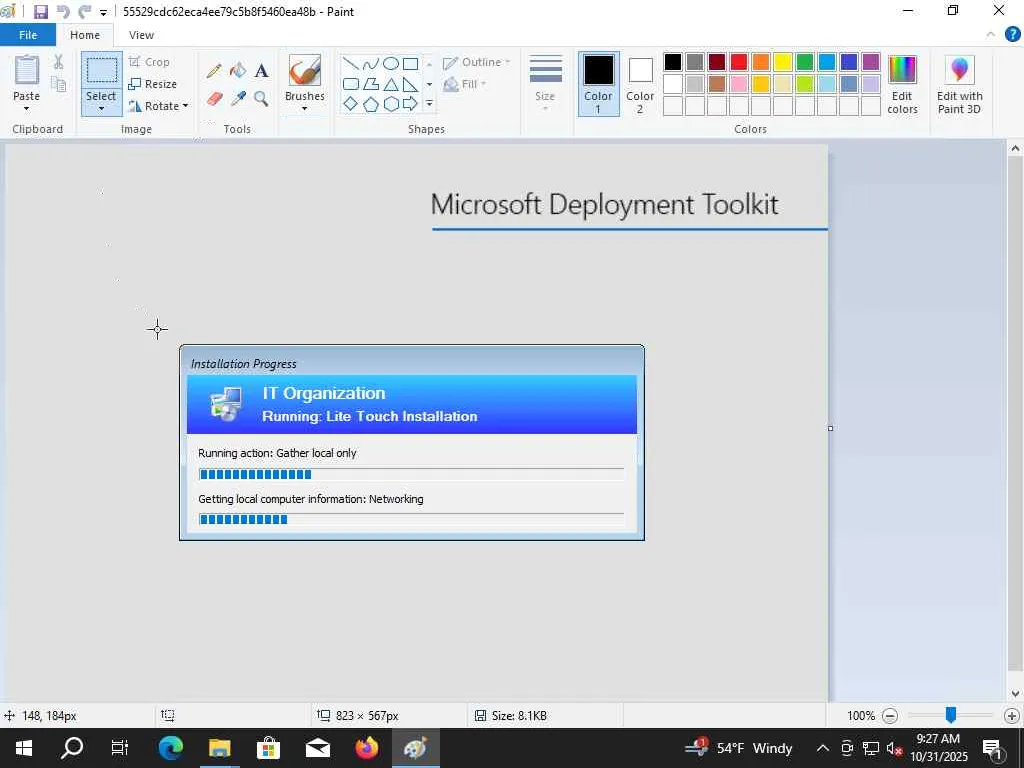Switch to the View tab
Viewport: 1024px width, 768px height.
(141, 35)
